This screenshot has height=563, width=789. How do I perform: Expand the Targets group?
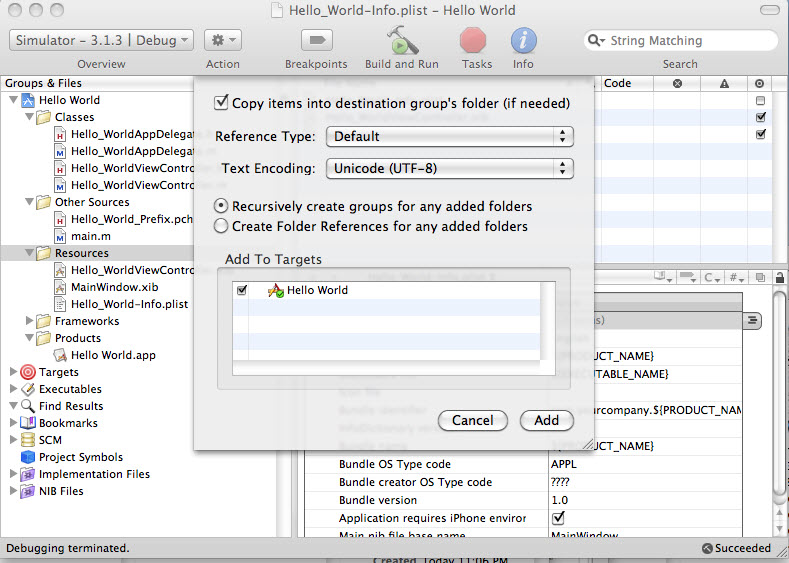click(x=14, y=372)
